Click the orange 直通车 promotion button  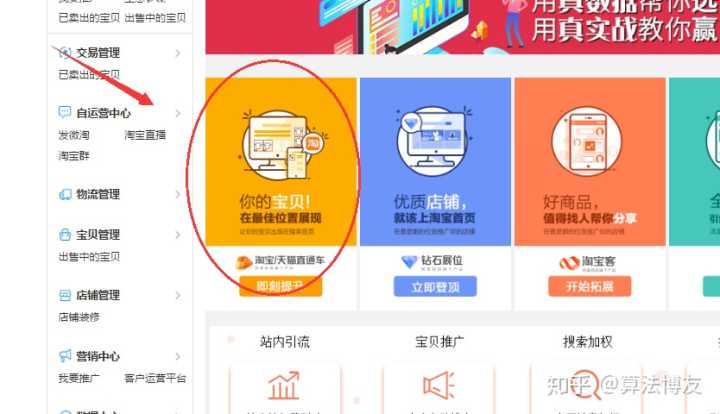tap(281, 286)
